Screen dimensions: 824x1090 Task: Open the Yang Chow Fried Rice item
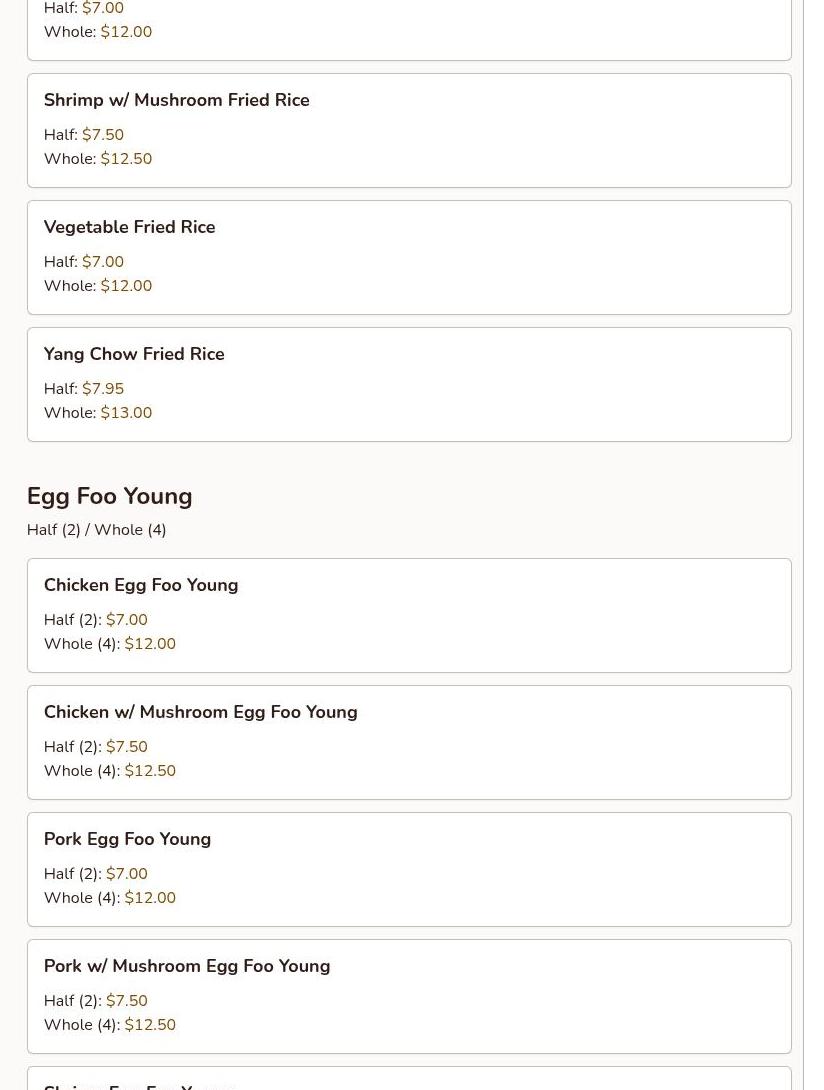point(134,354)
